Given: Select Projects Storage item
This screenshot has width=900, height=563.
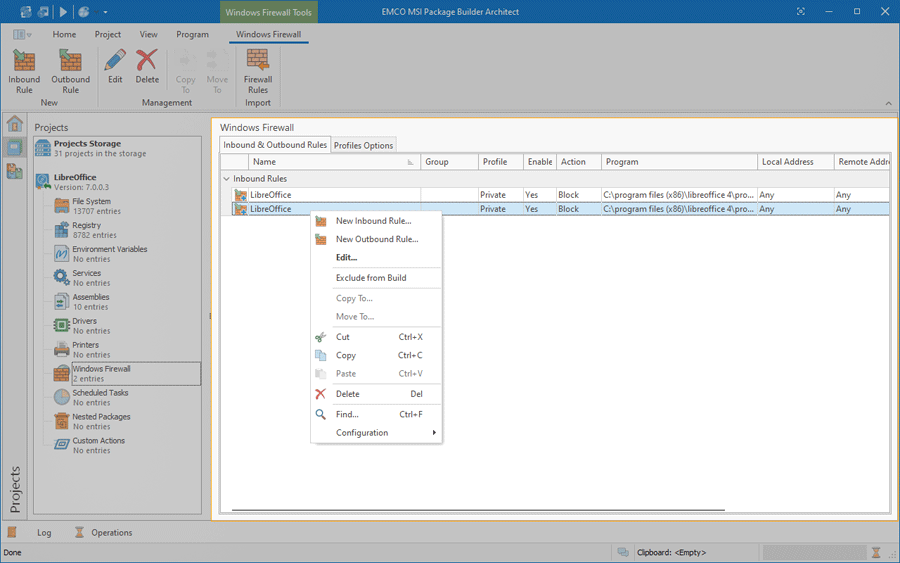Looking at the screenshot, I should coord(117,148).
